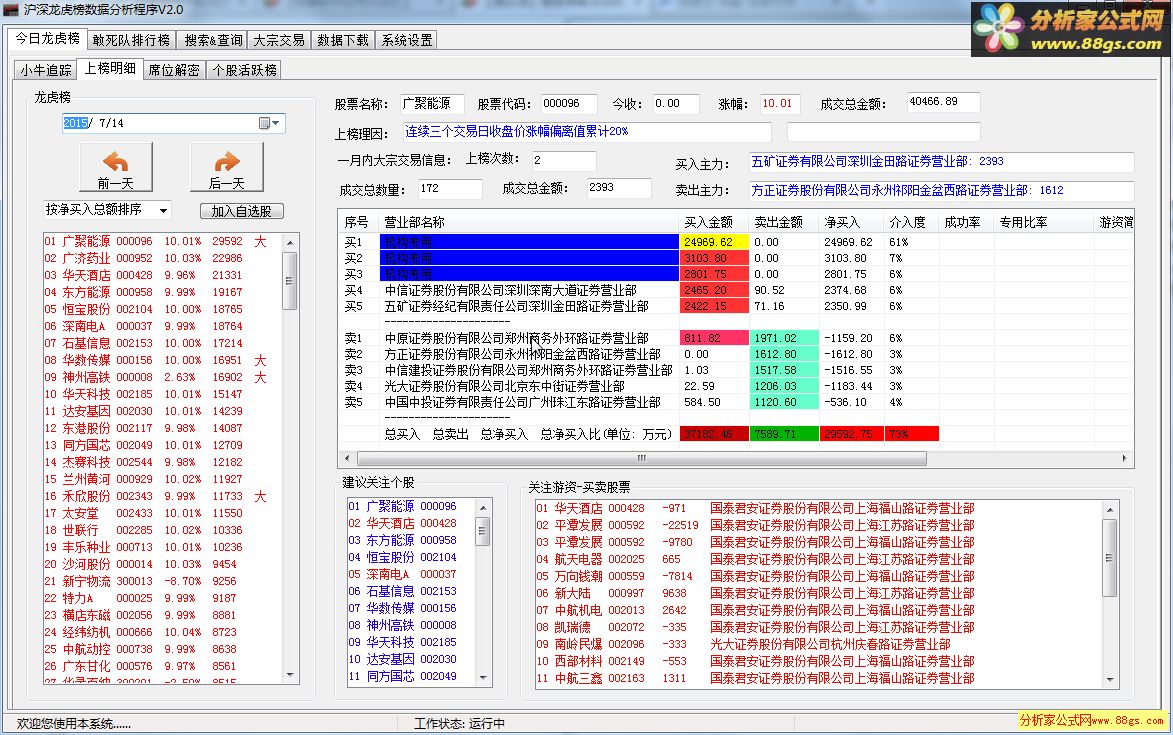This screenshot has height=735, width=1173.
Task: Click the 买入金额 column header
Action: tap(713, 222)
